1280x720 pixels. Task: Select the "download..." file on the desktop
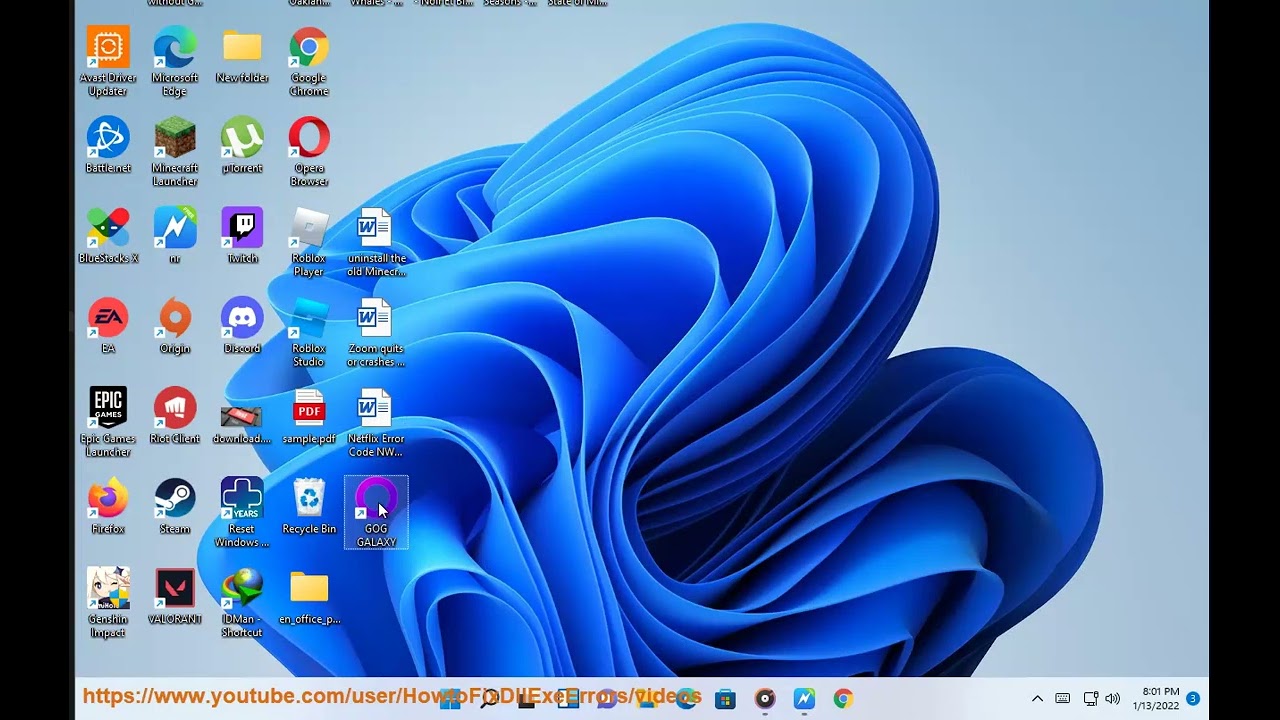tap(242, 422)
